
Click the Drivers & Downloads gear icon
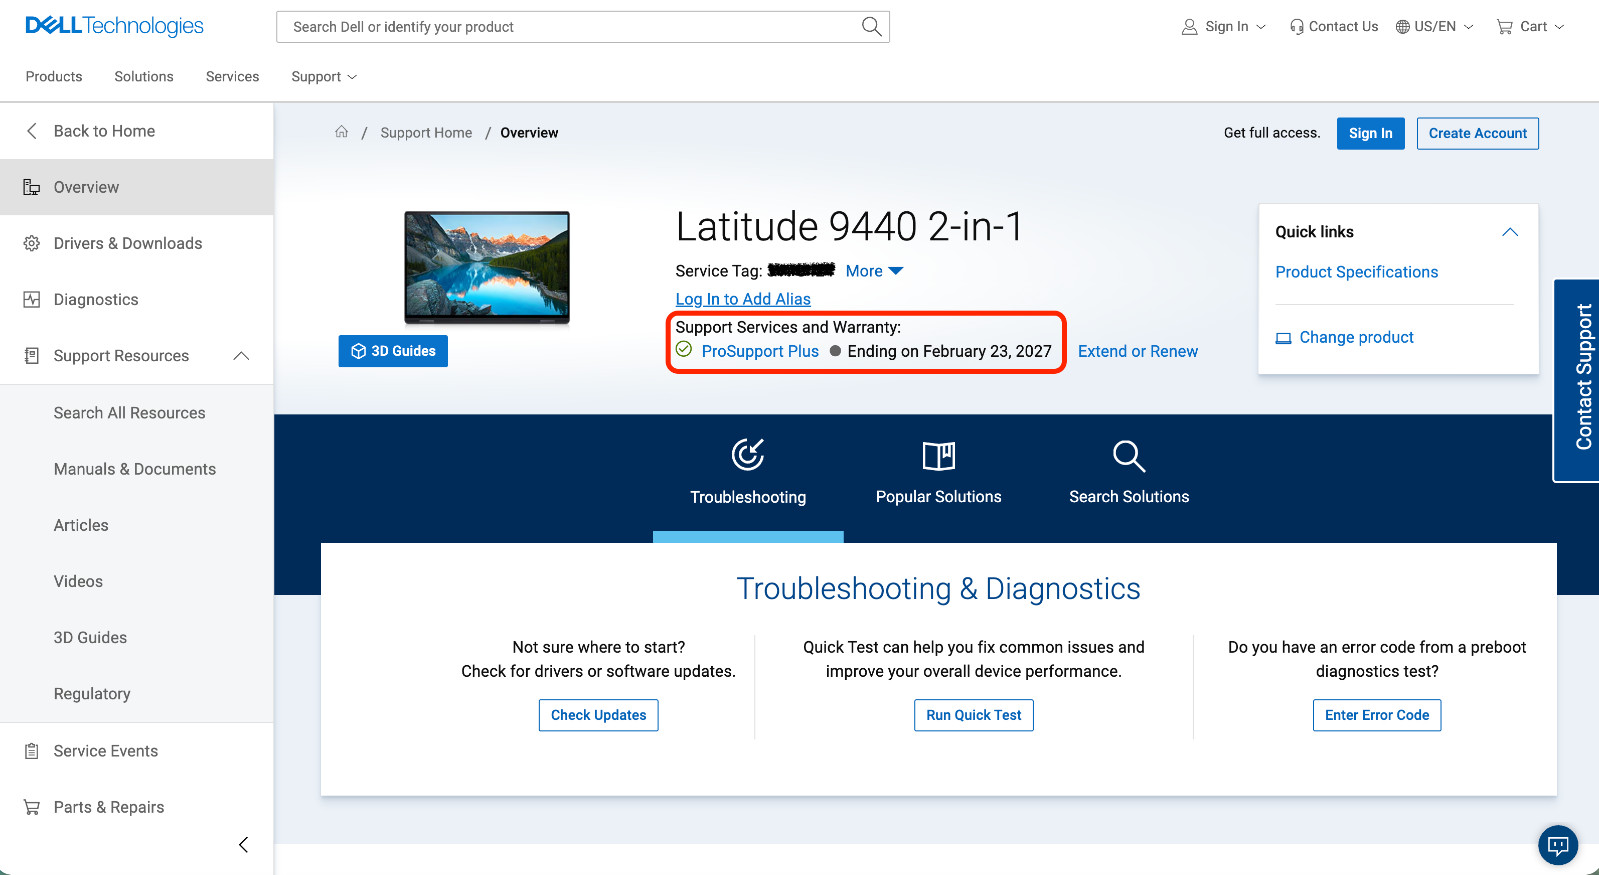32,243
